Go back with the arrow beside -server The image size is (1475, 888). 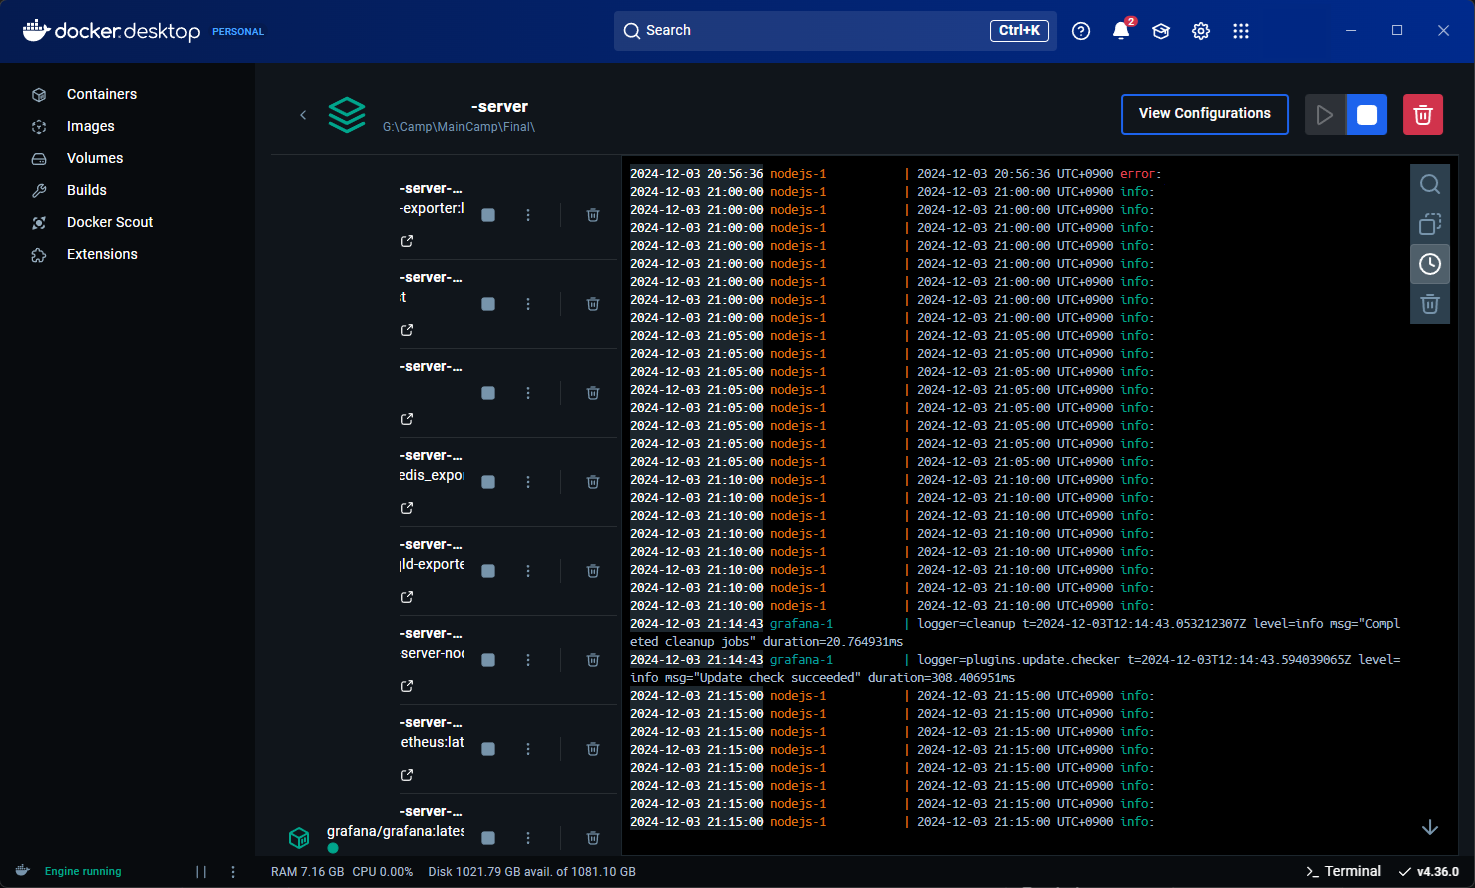(303, 115)
